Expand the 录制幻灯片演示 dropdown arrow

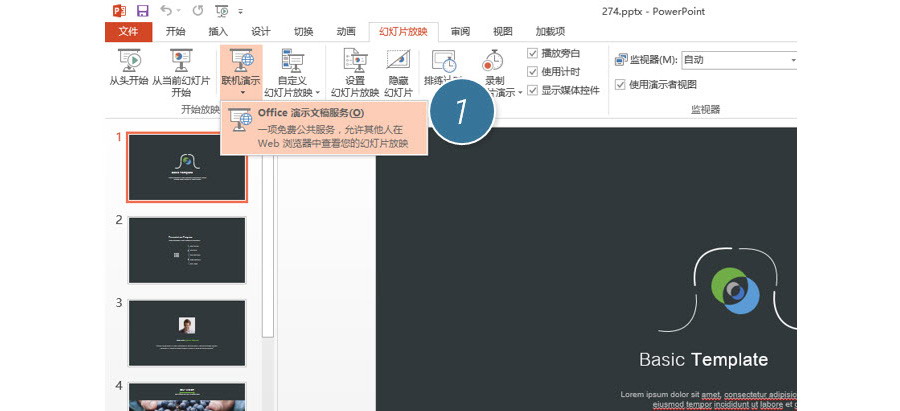click(519, 92)
